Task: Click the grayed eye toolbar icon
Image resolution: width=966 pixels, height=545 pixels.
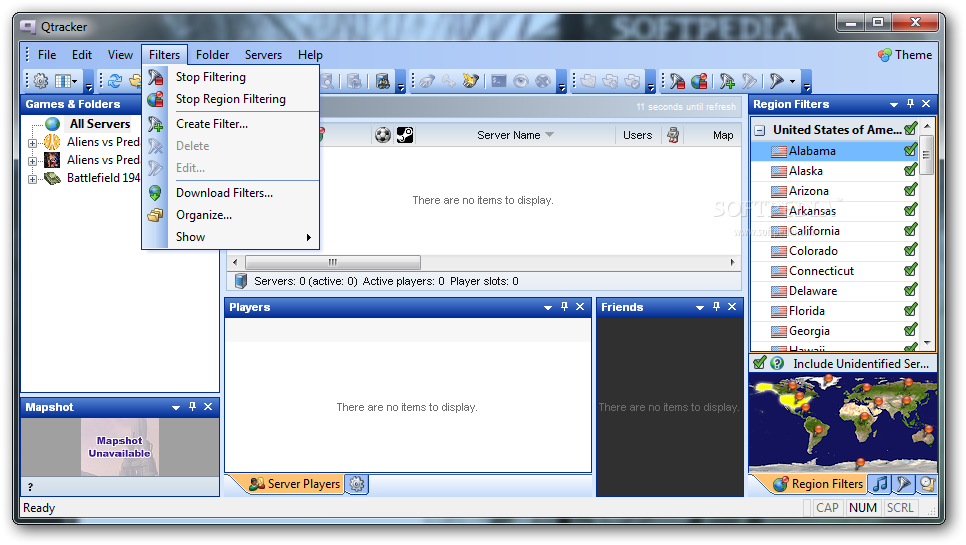Action: point(521,81)
